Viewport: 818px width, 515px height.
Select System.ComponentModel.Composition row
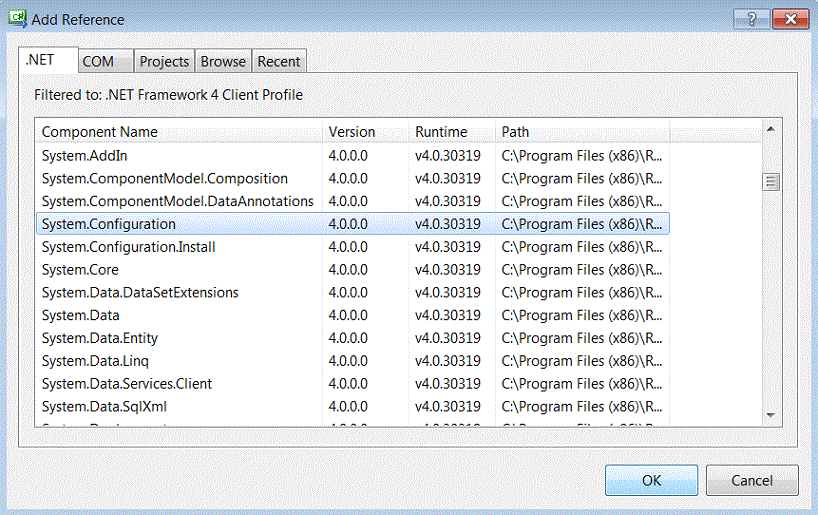tap(353, 178)
